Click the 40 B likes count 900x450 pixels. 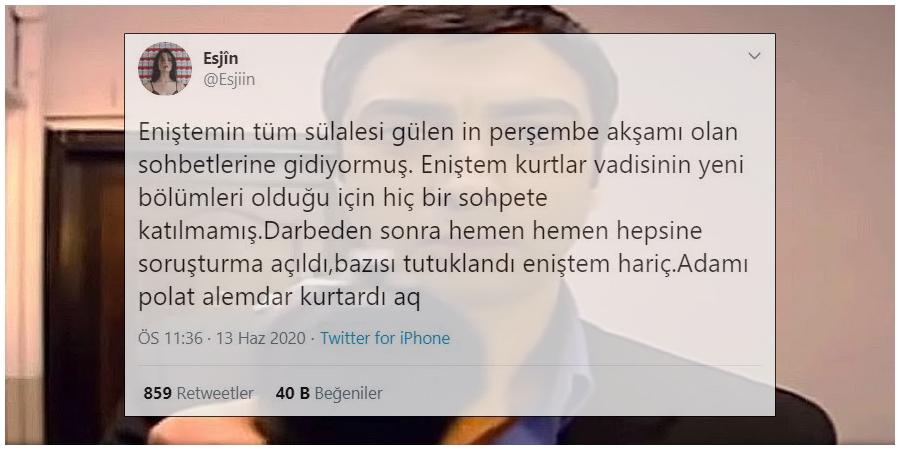(292, 393)
